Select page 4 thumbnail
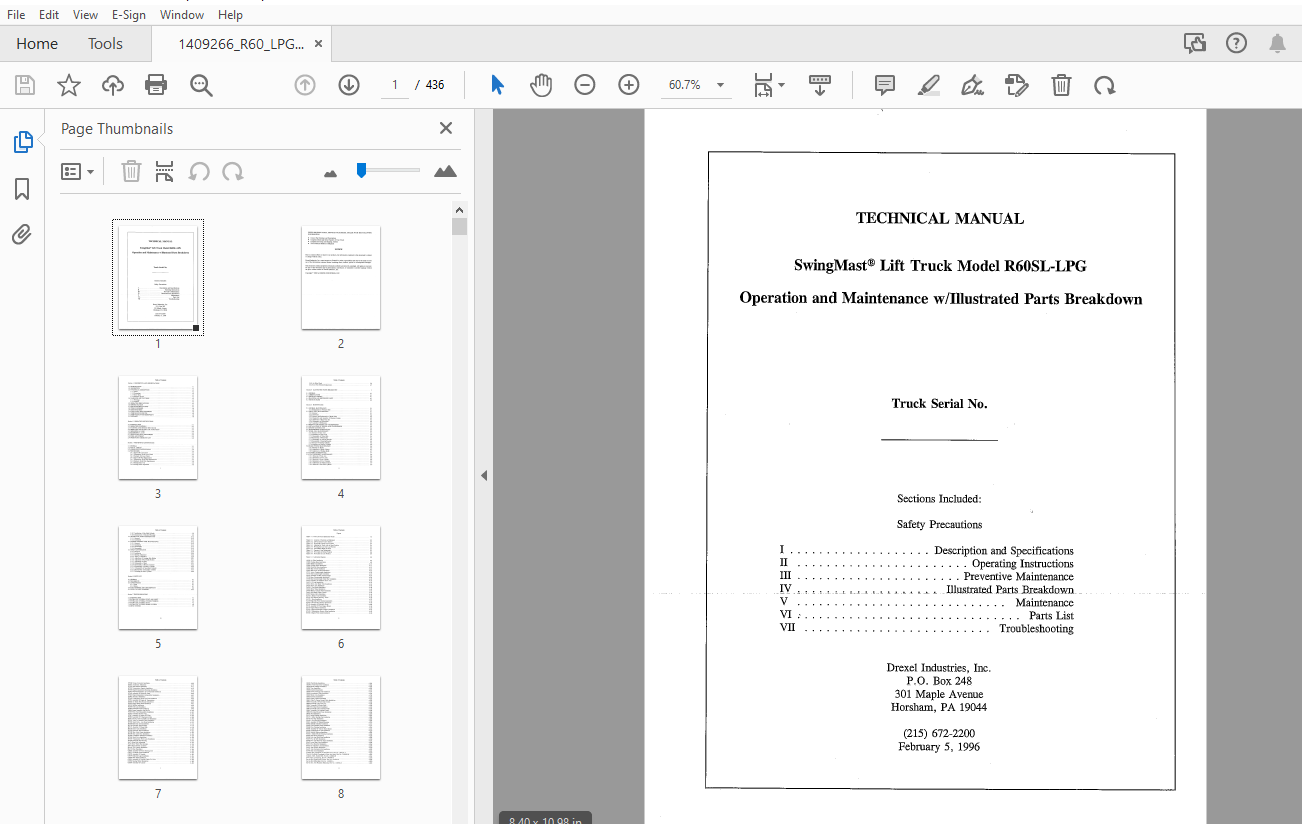 click(x=340, y=427)
